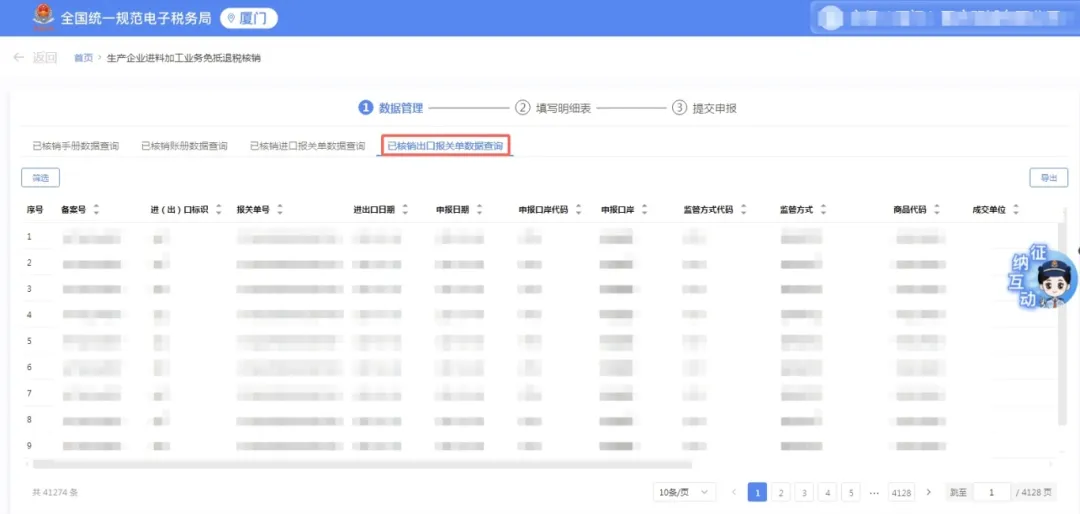Sort by 报关单号 column
This screenshot has width=1080, height=514.
point(280,210)
